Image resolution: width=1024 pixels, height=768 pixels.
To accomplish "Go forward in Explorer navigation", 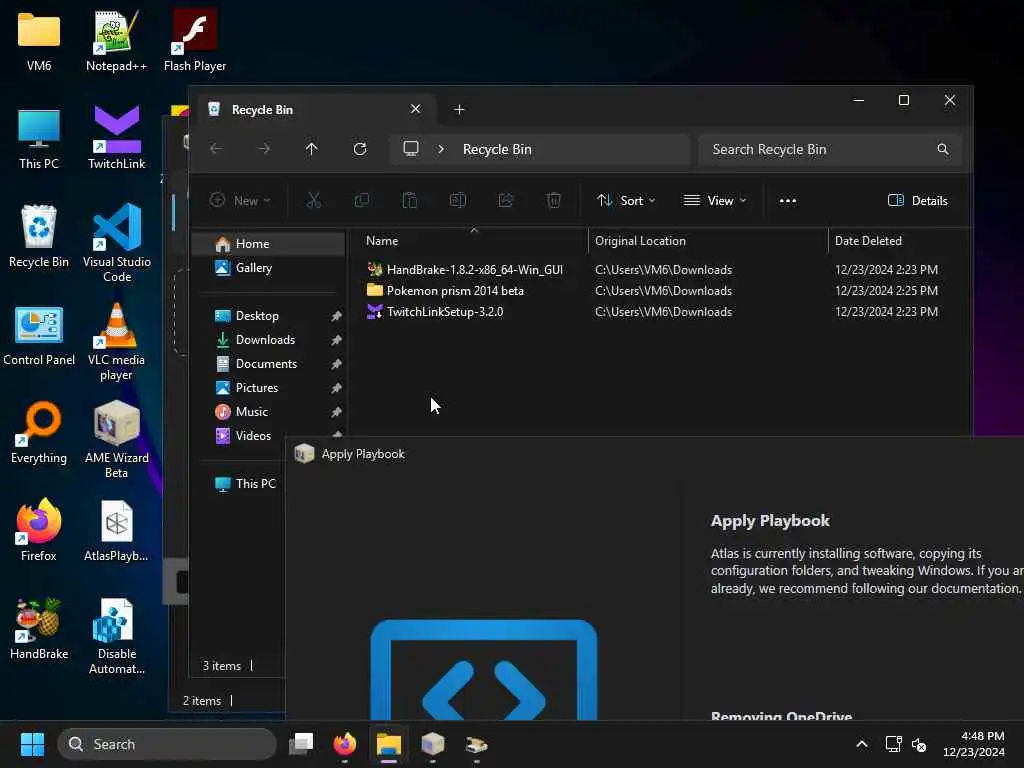I will 264,149.
